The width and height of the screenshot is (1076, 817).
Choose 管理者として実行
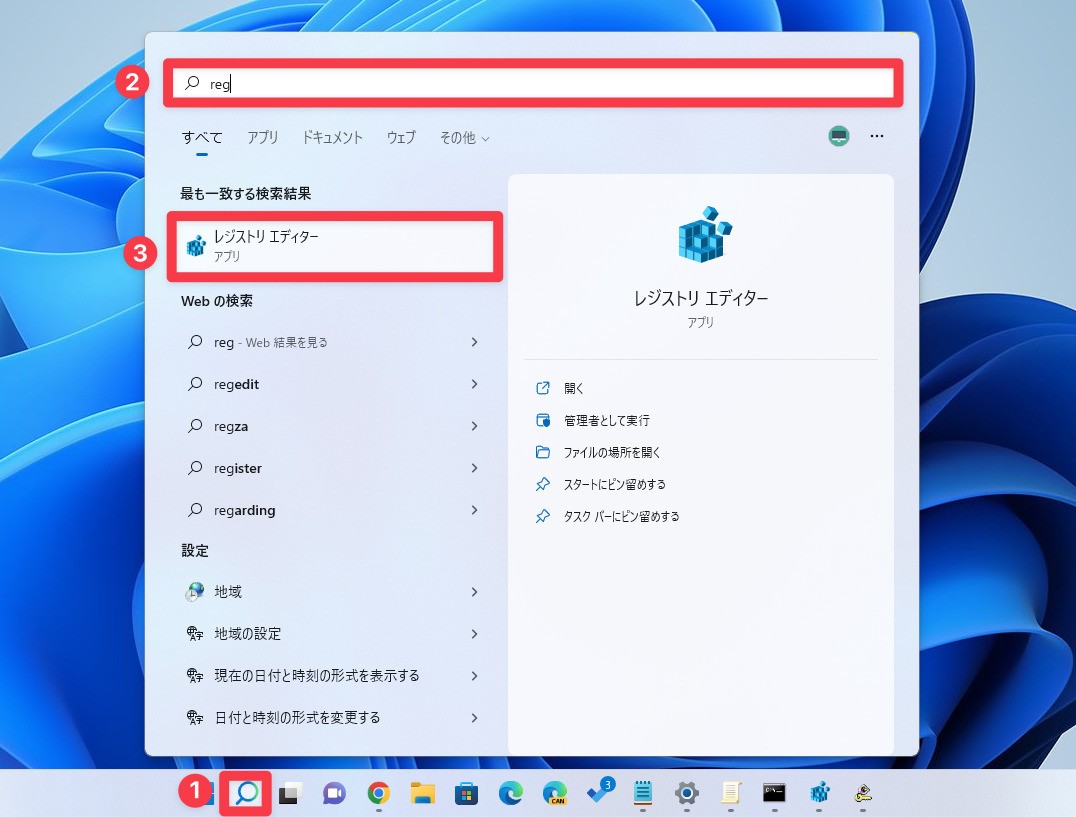pos(606,420)
